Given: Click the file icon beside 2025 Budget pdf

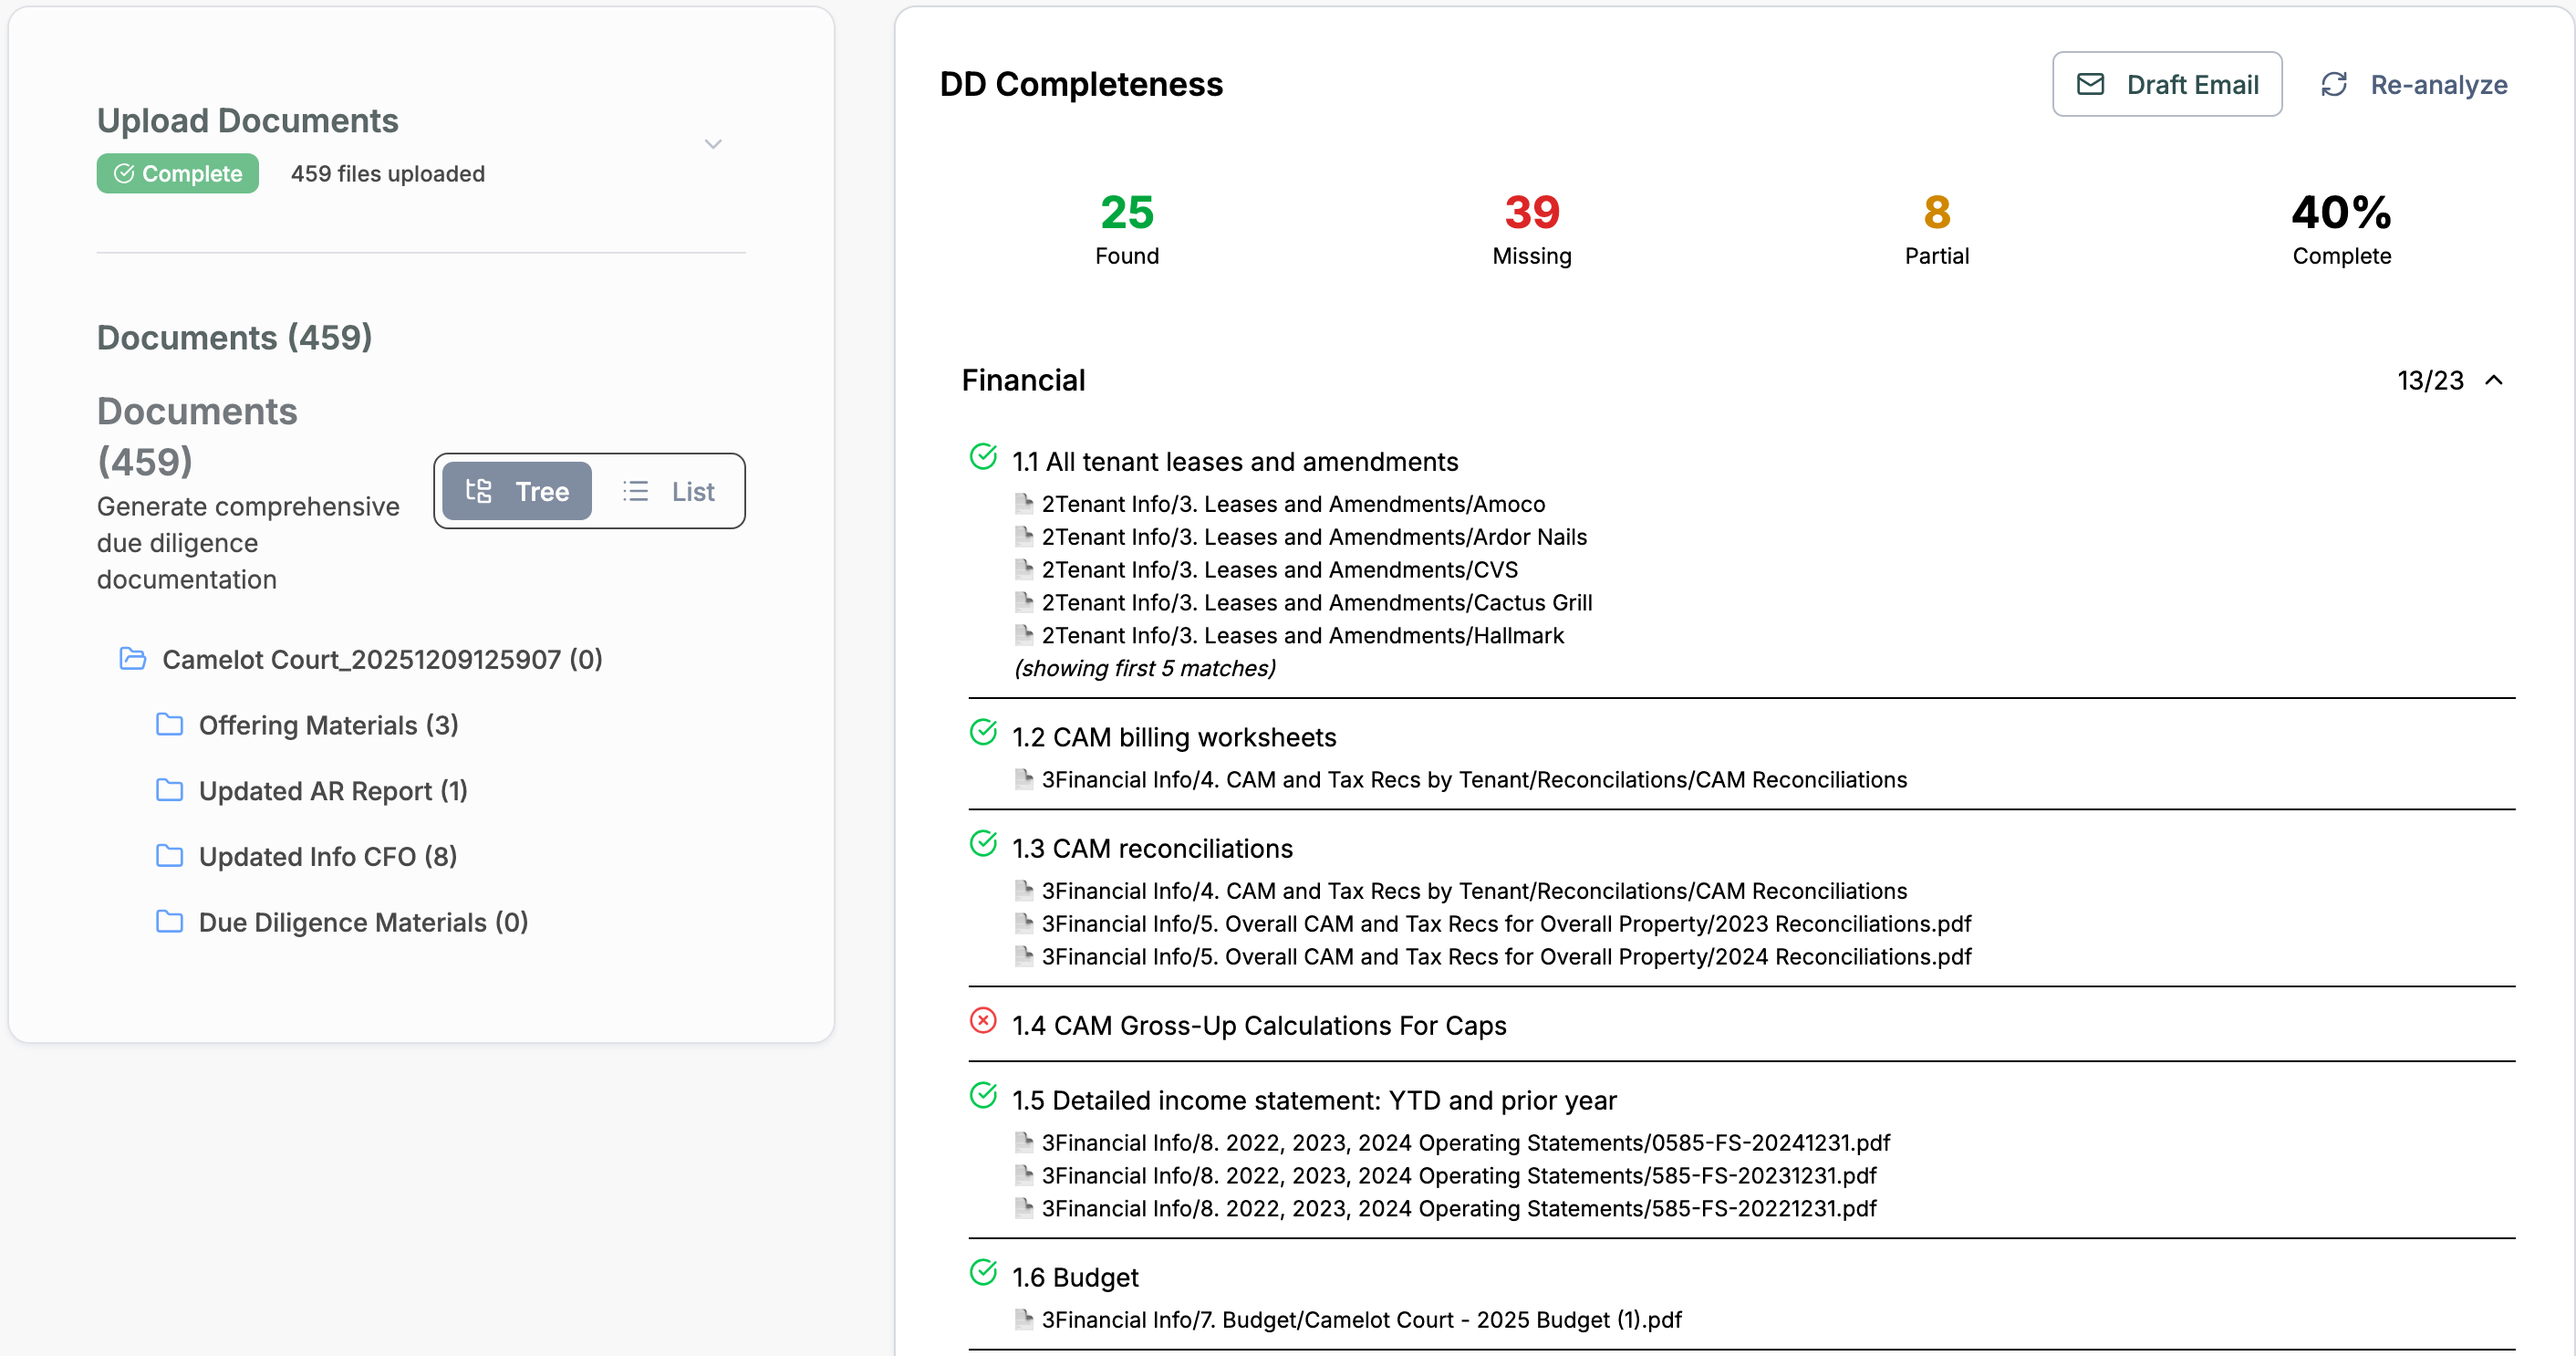Looking at the screenshot, I should 1023,1319.
